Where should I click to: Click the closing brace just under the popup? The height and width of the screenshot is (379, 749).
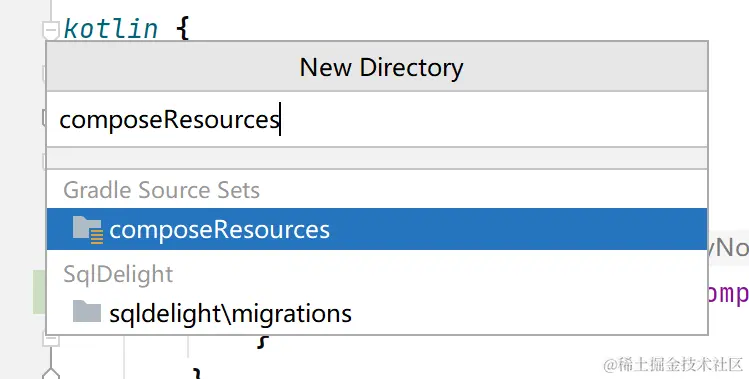click(261, 341)
